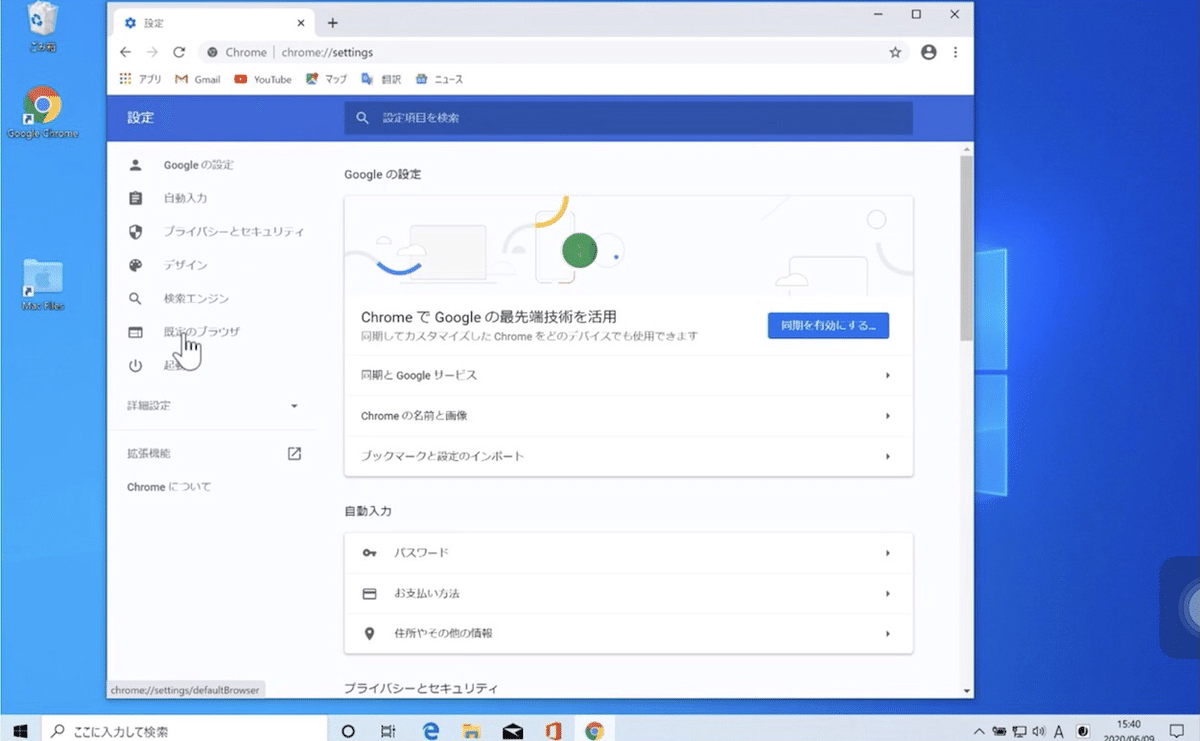This screenshot has height=741, width=1200.
Task: Open the 同期と Google サービス row
Action: [628, 375]
